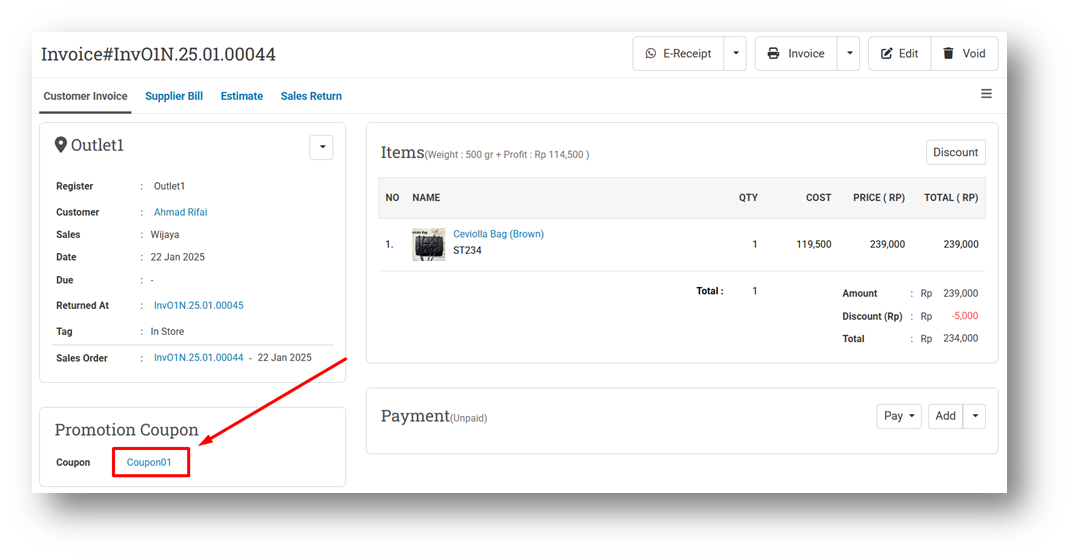Image resolution: width=1072 pixels, height=558 pixels.
Task: Open the hamburger menu icon
Action: pos(986,94)
